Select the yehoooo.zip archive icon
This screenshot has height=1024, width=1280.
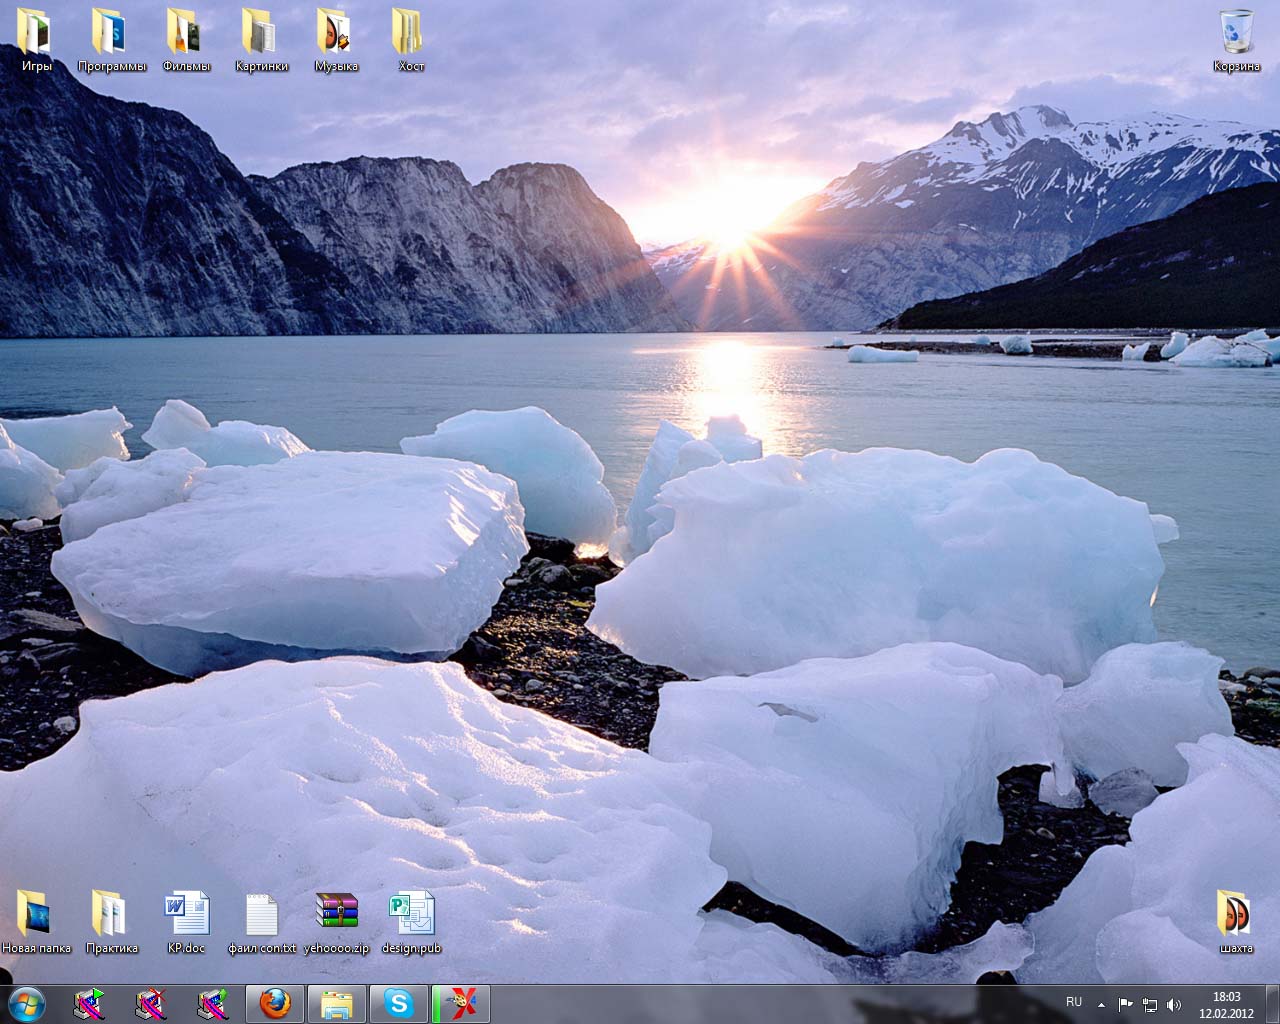tap(336, 922)
